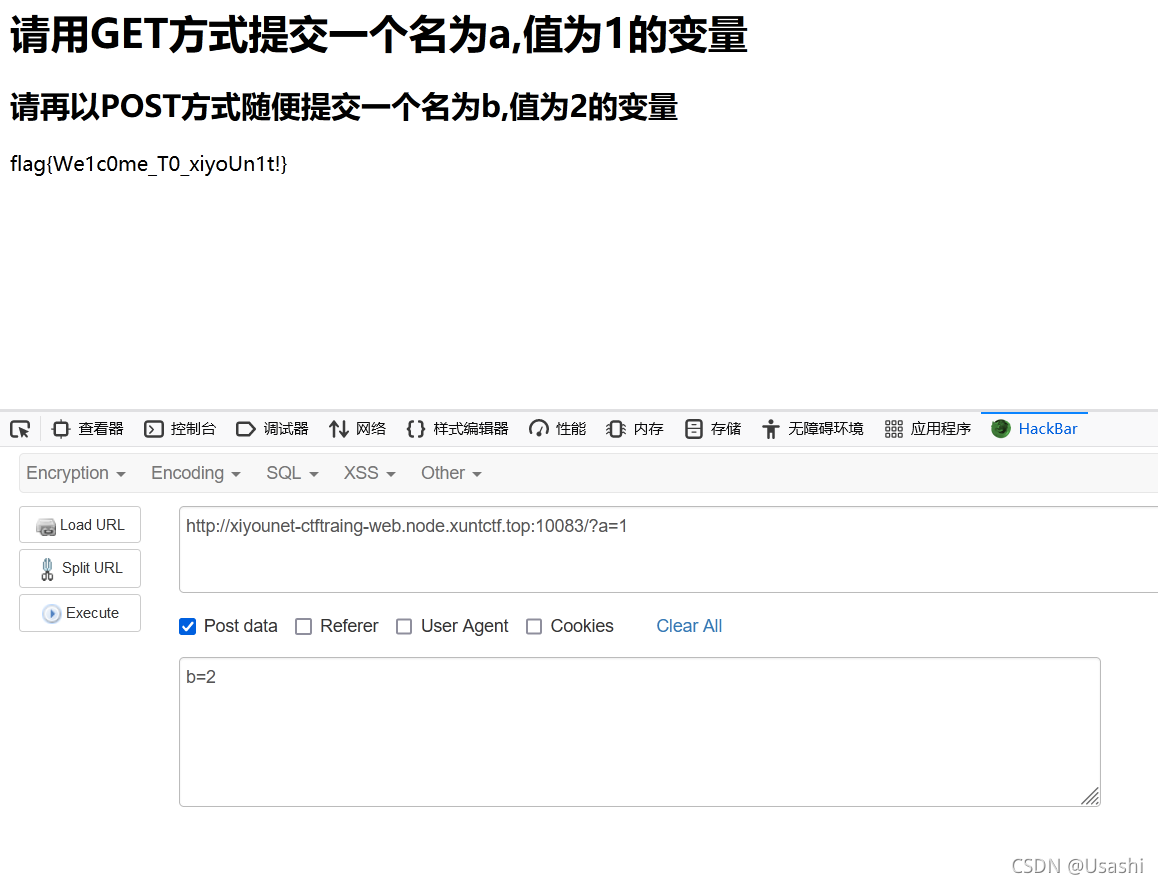Open the SQL dropdown menu
Screen dimensions: 1158x884
[292, 473]
